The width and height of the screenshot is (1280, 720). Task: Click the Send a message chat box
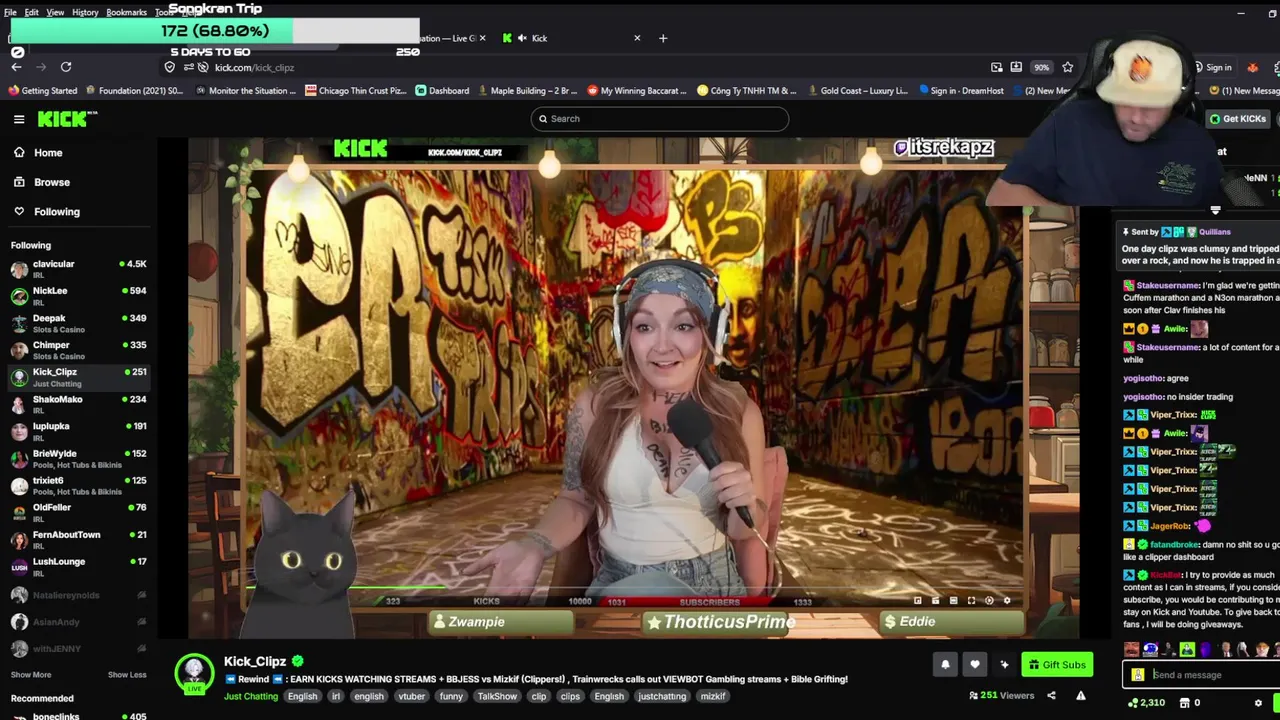1200,675
